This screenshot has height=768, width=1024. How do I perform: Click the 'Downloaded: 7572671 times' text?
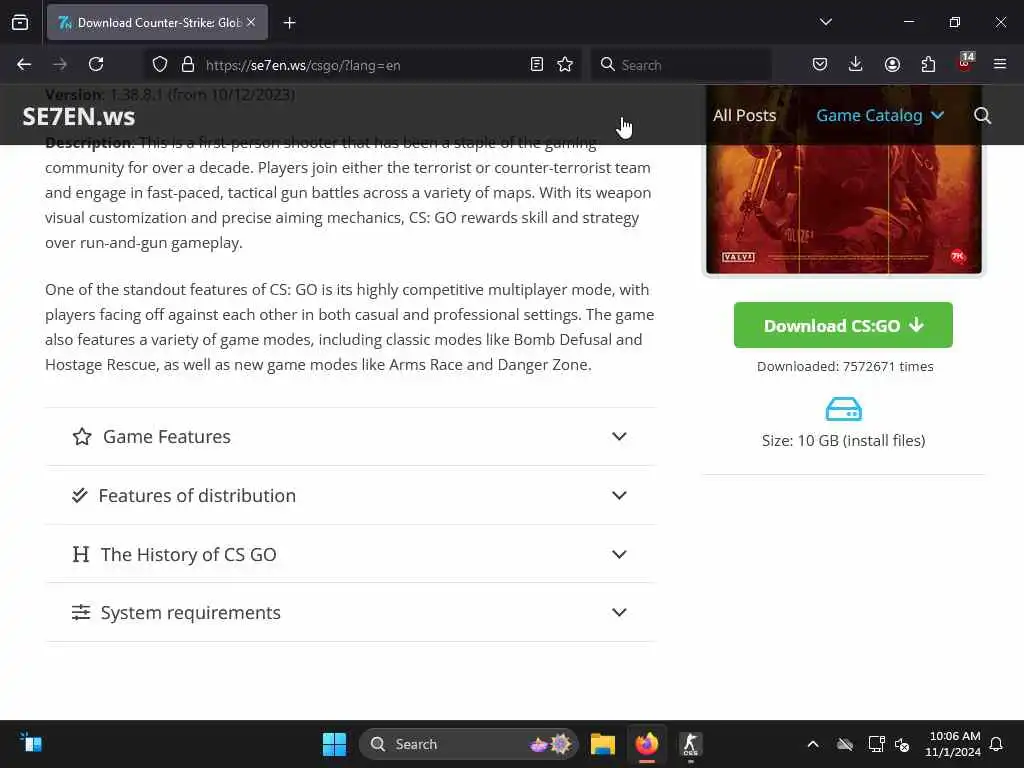click(x=844, y=366)
